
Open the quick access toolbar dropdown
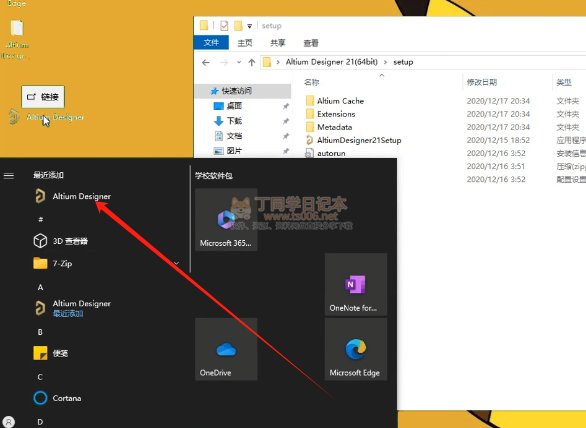249,26
